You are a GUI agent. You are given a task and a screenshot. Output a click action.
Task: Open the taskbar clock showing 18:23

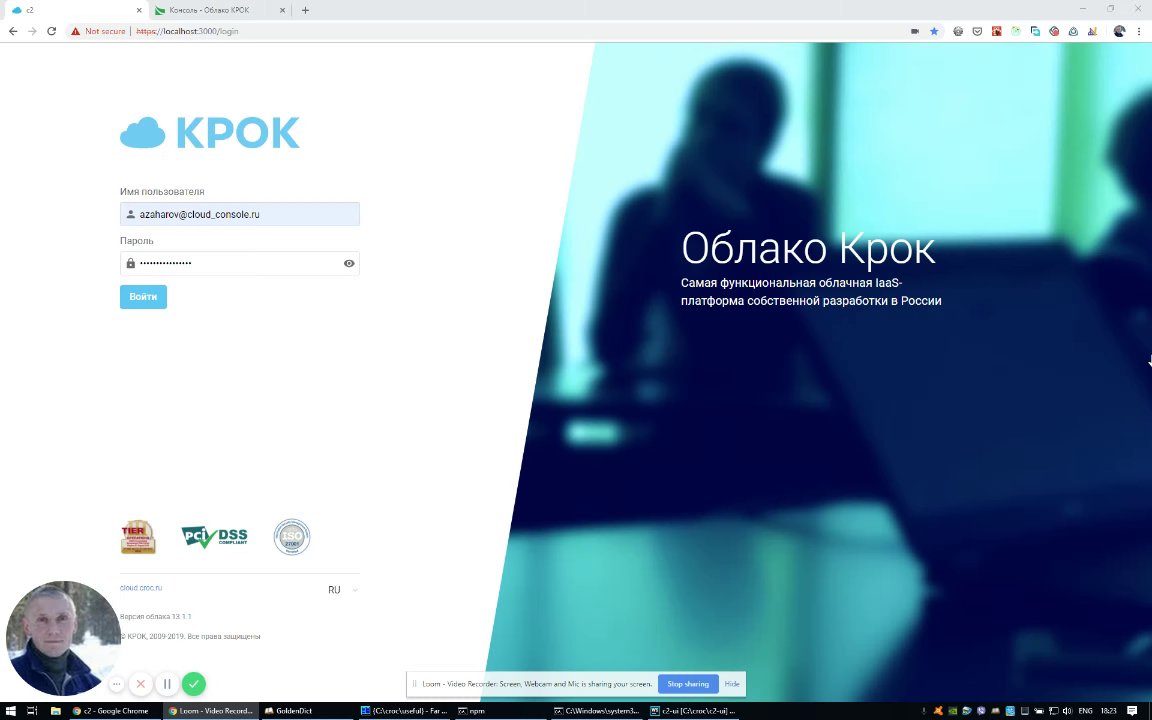coord(1109,711)
